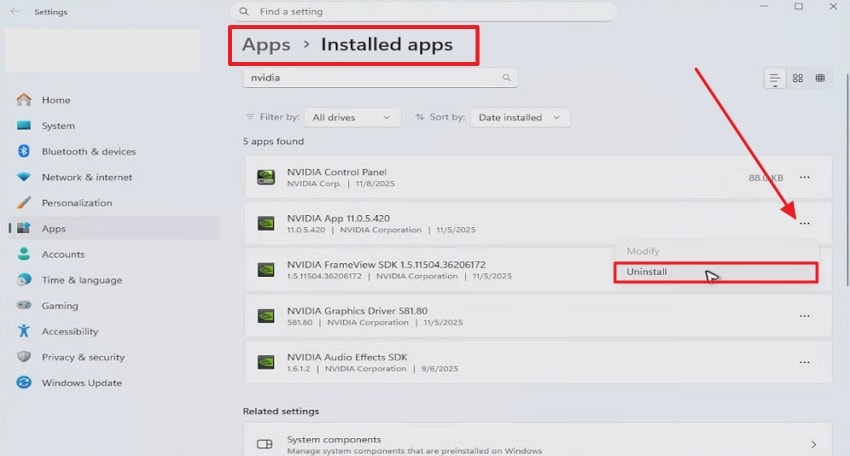Click the Bluetooth icon in sidebar
This screenshot has height=456, width=850.
point(23,151)
